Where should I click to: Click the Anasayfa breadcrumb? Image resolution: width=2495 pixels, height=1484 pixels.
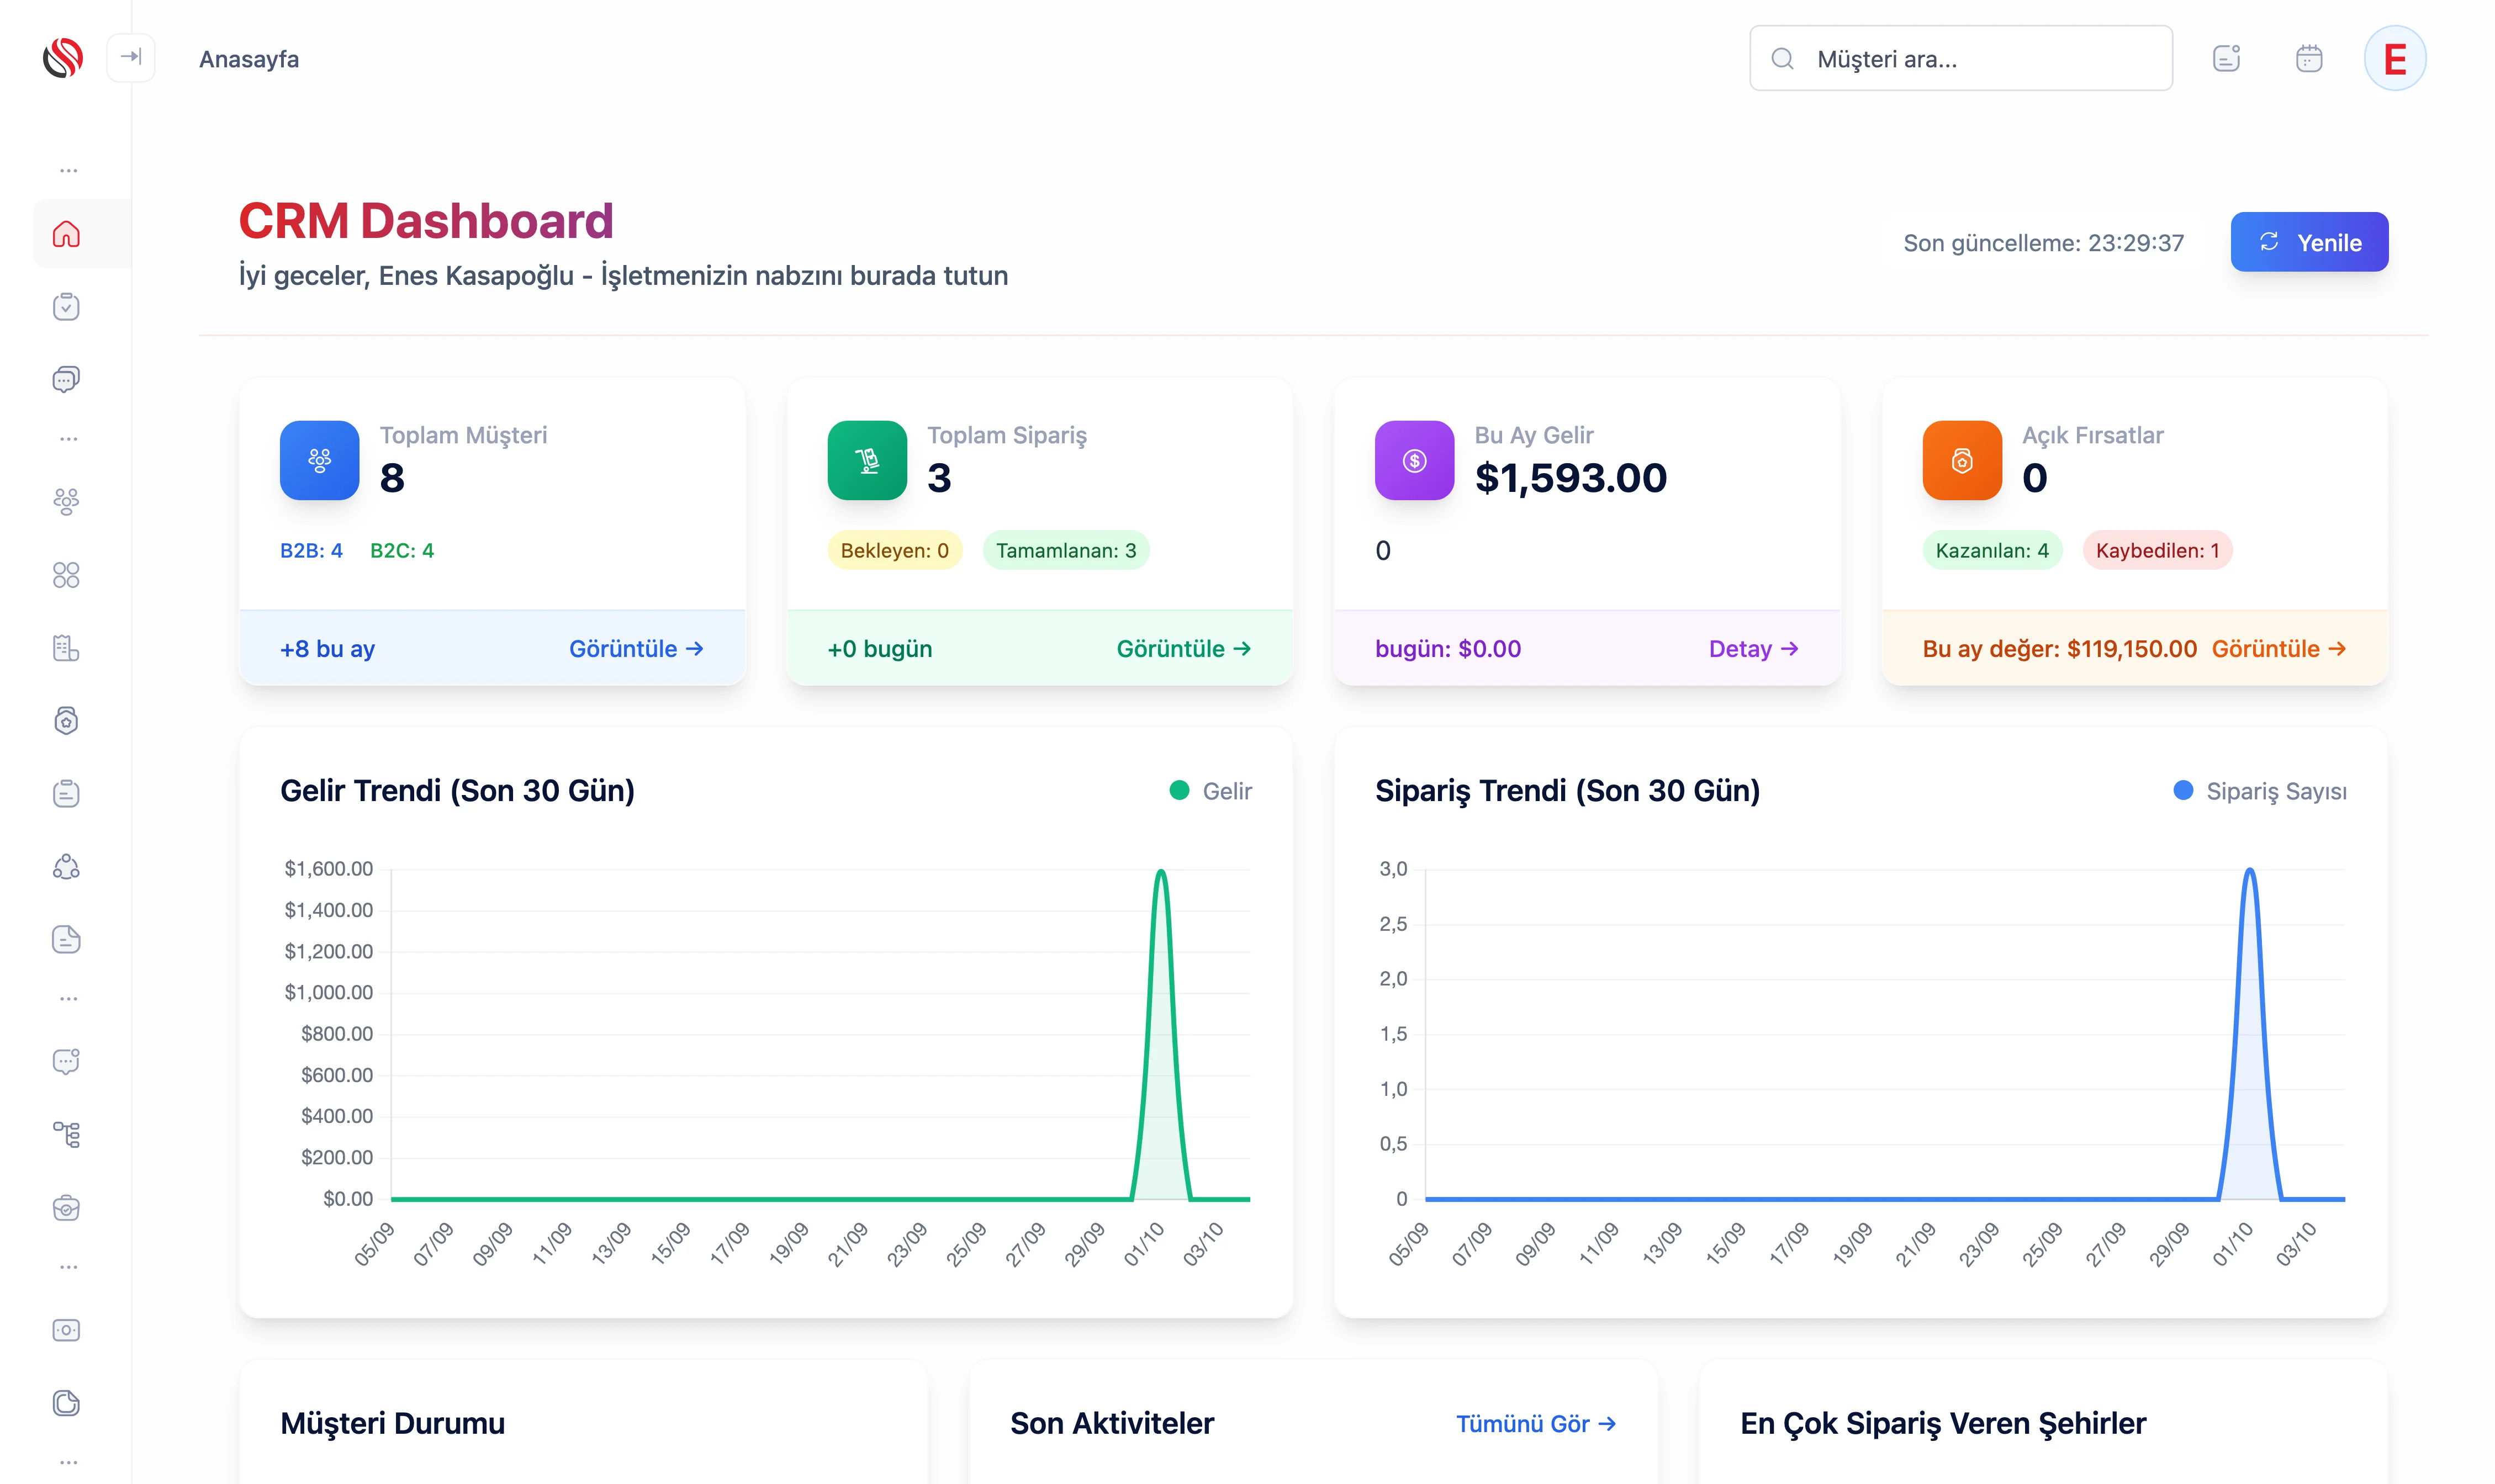pyautogui.click(x=249, y=59)
